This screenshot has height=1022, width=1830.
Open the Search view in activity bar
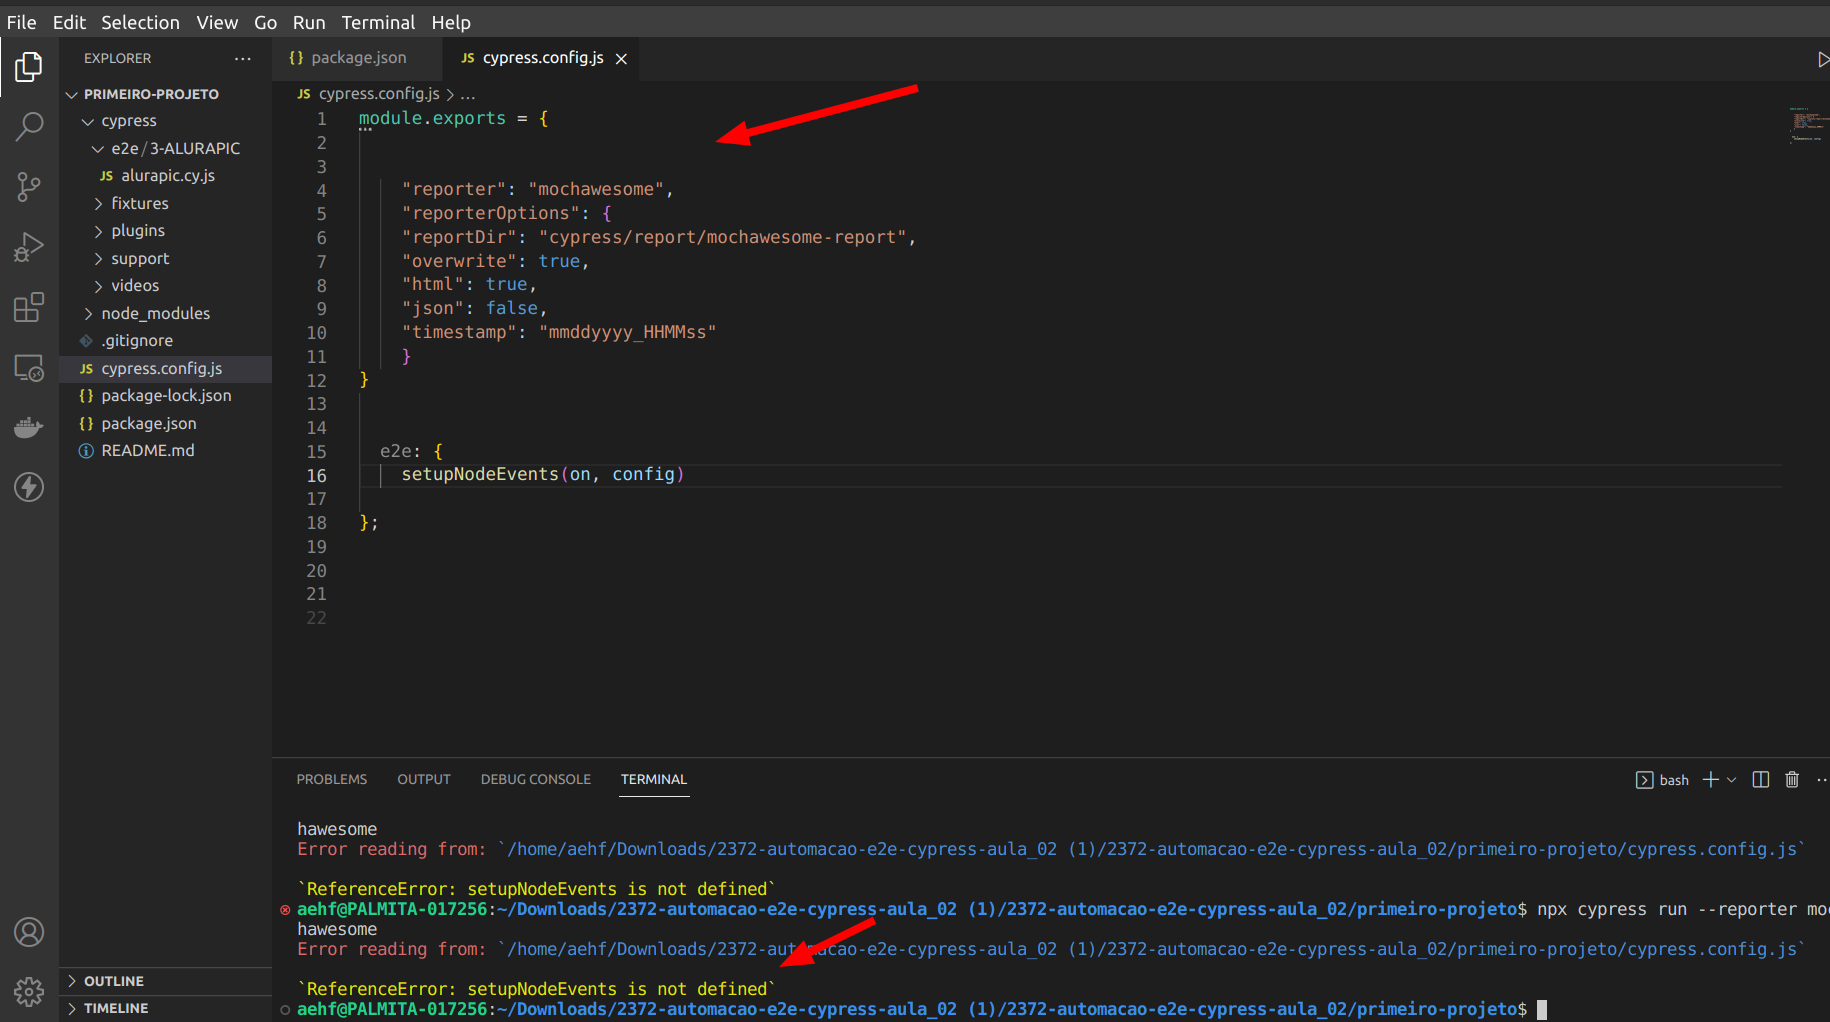tap(29, 126)
